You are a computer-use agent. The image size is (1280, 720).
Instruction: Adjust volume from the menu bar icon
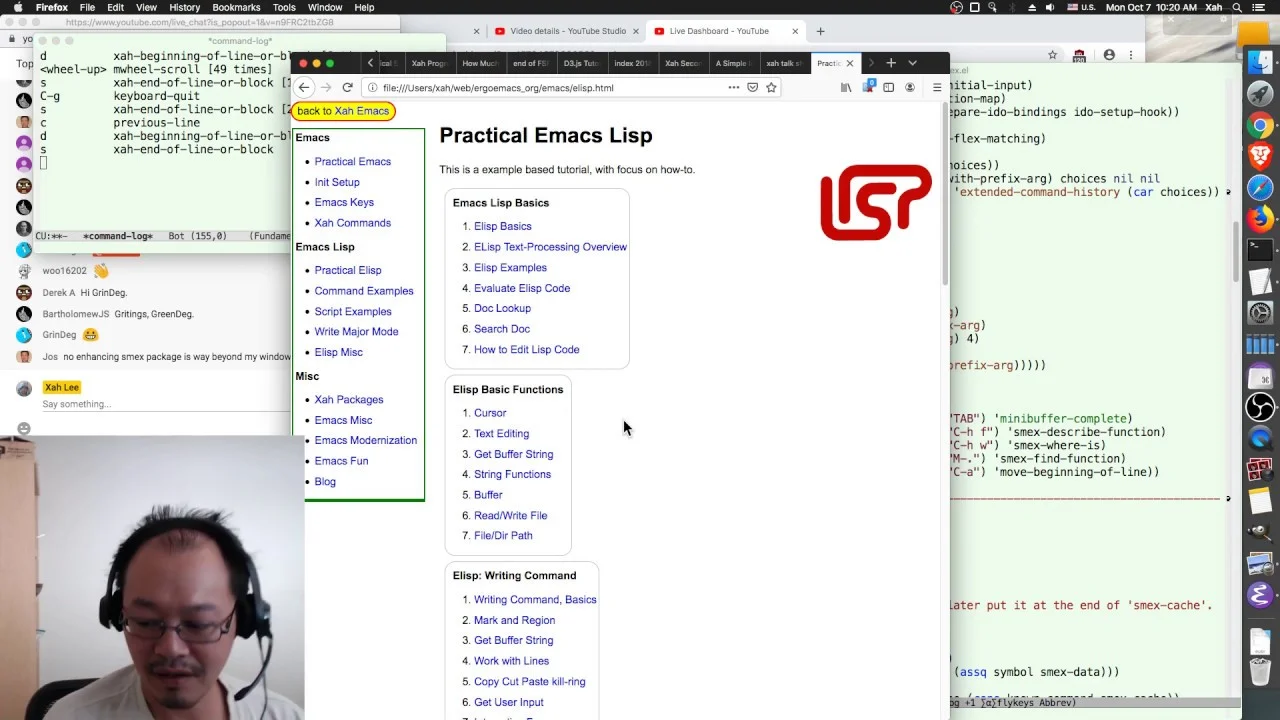coord(1049,8)
